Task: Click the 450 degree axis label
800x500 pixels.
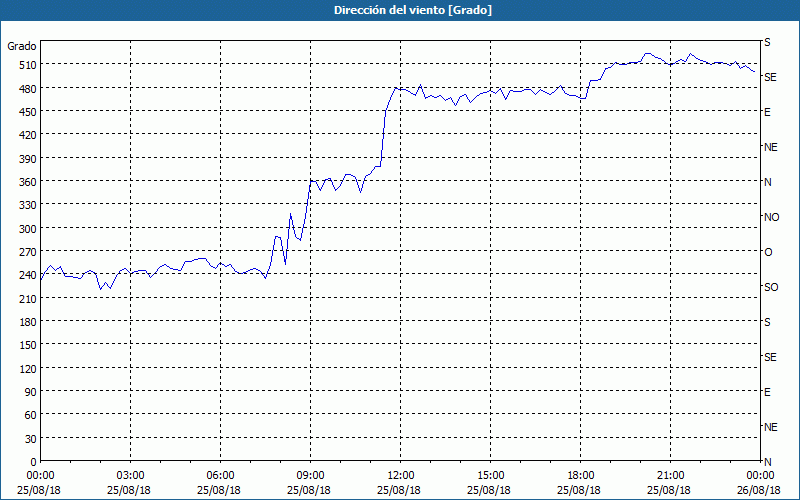Action: point(29,112)
